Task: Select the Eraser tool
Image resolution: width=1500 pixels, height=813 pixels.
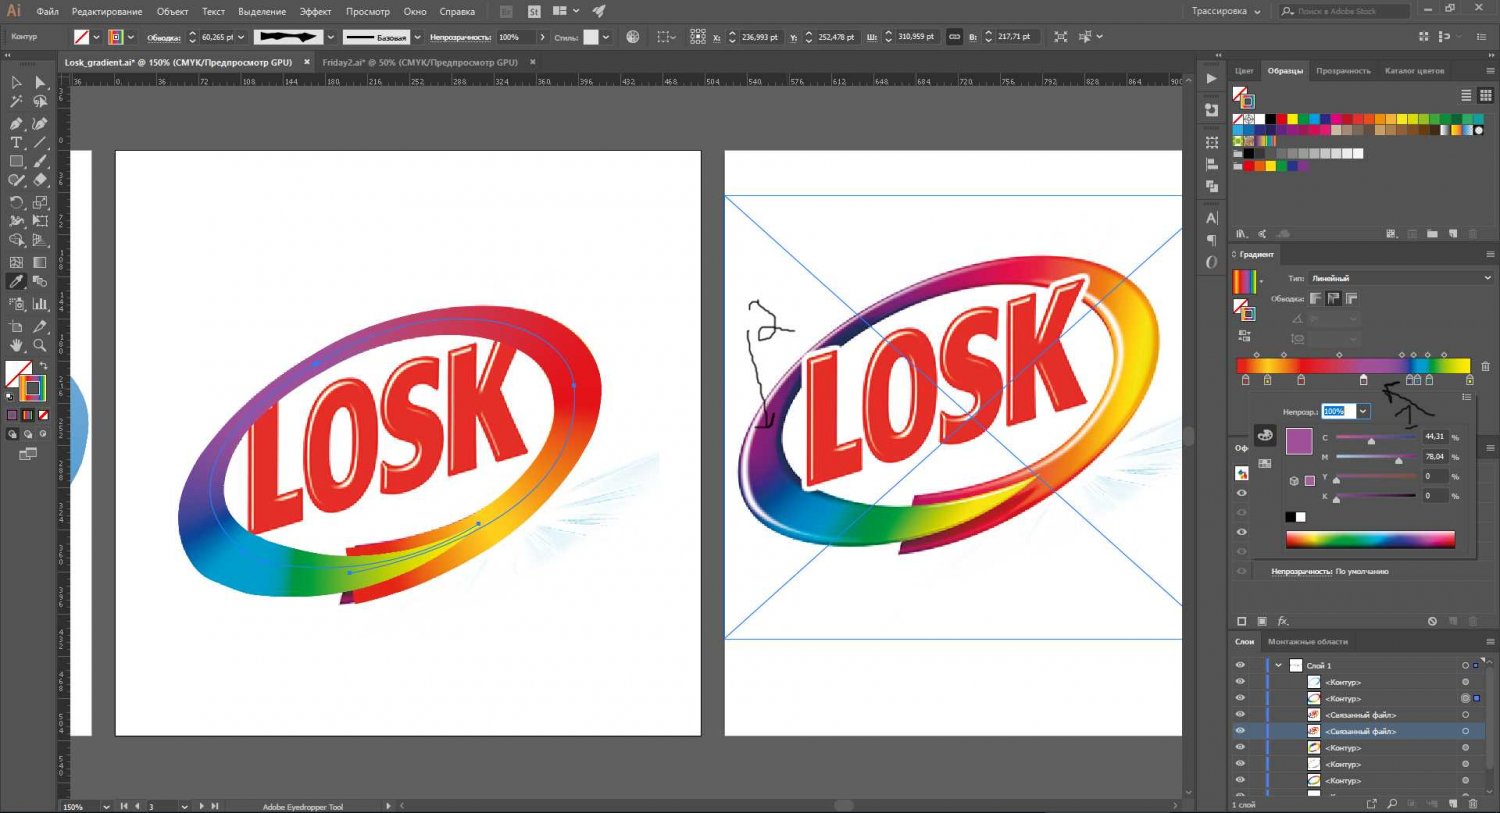Action: pyautogui.click(x=40, y=181)
